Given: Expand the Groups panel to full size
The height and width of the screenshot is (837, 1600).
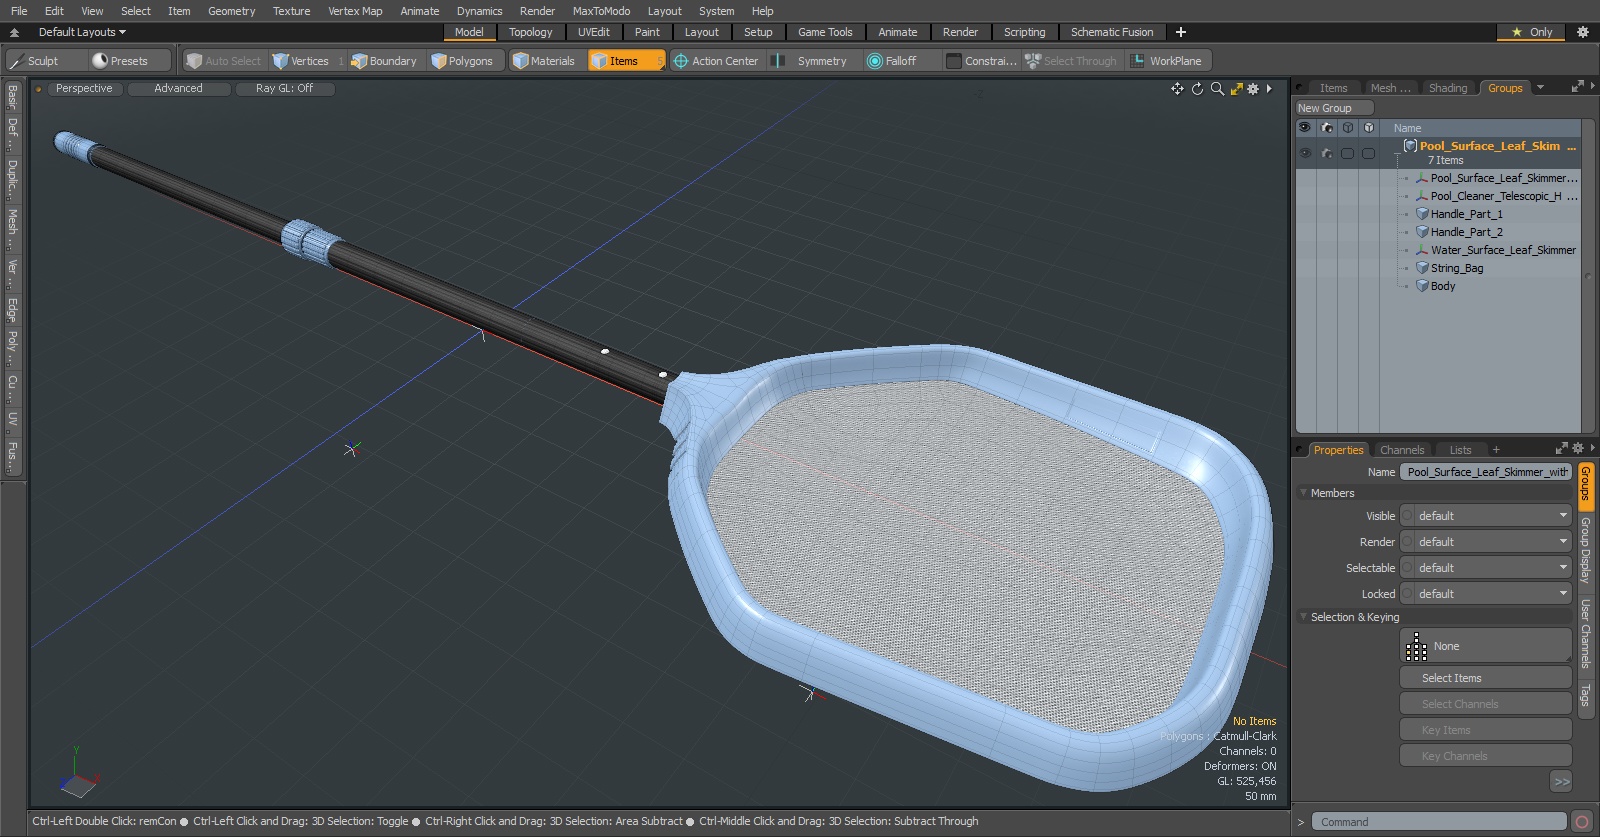Looking at the screenshot, I should (x=1578, y=87).
